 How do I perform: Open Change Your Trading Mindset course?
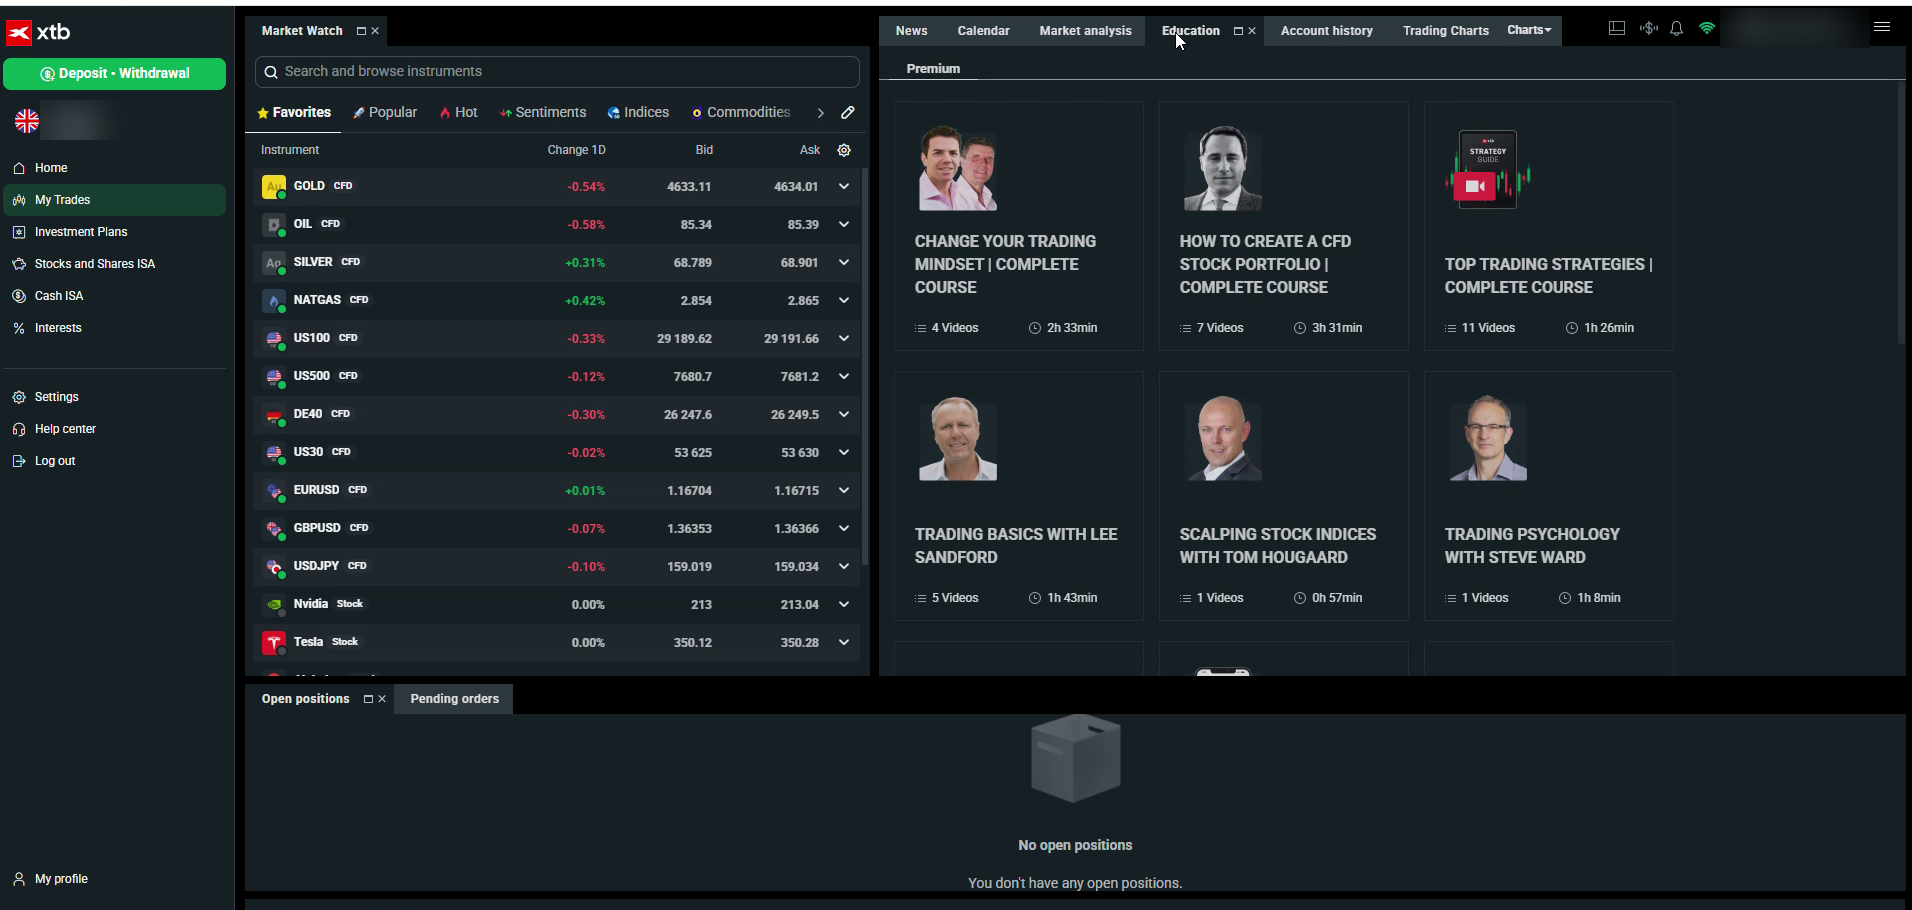click(x=1018, y=226)
